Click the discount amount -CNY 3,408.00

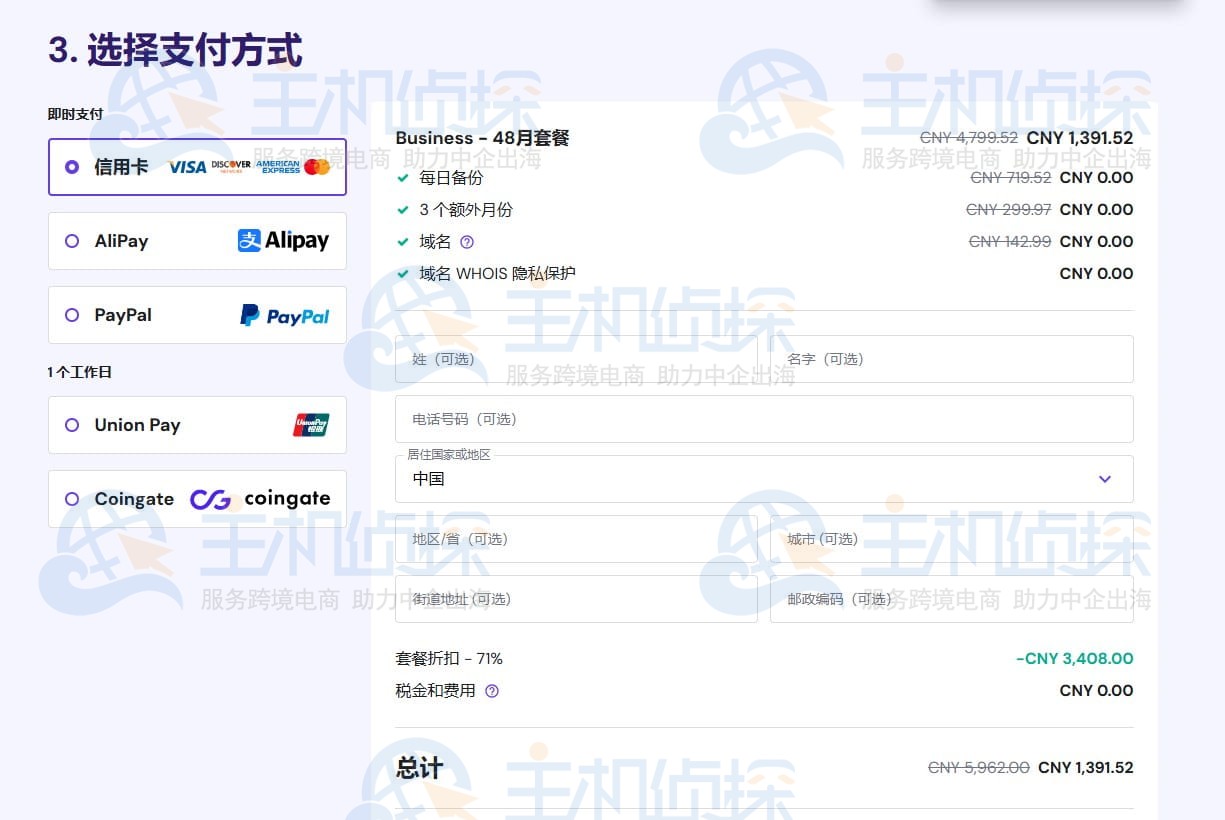(1074, 659)
